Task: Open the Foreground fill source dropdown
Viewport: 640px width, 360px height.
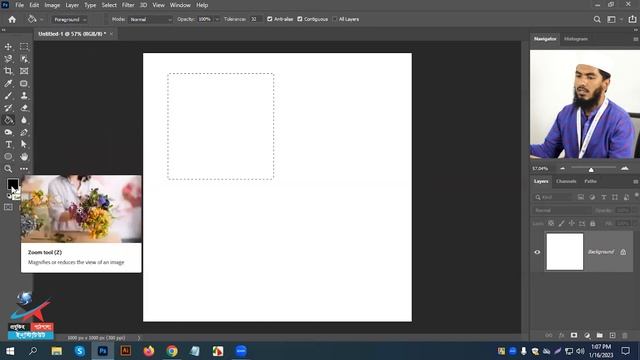Action: click(69, 20)
